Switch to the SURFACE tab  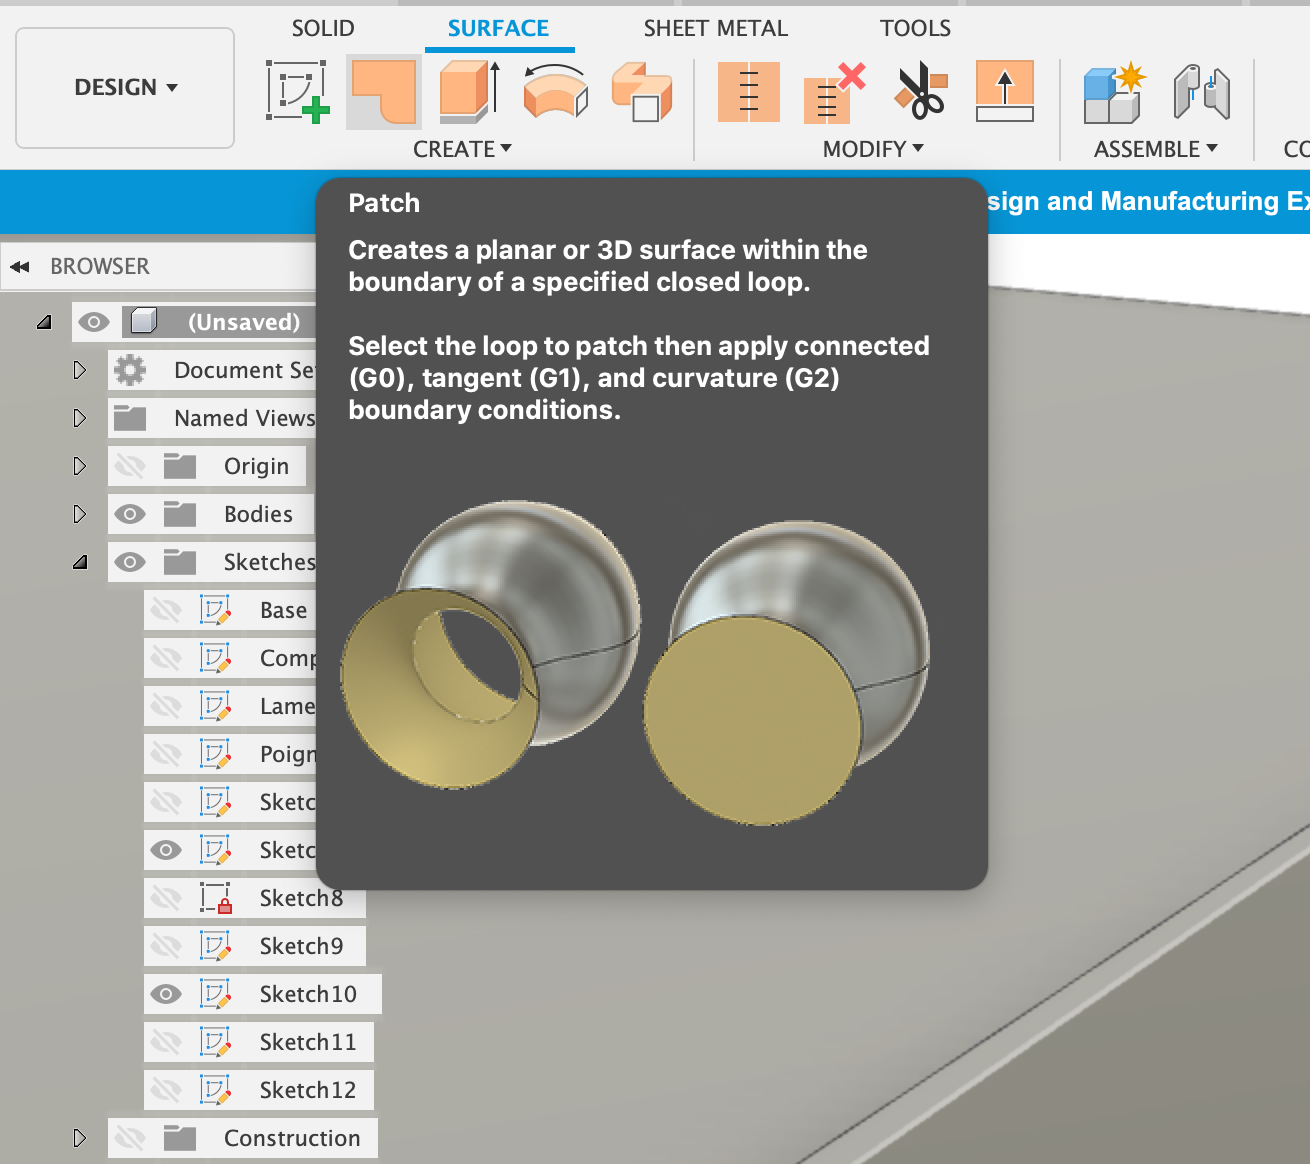tap(498, 28)
